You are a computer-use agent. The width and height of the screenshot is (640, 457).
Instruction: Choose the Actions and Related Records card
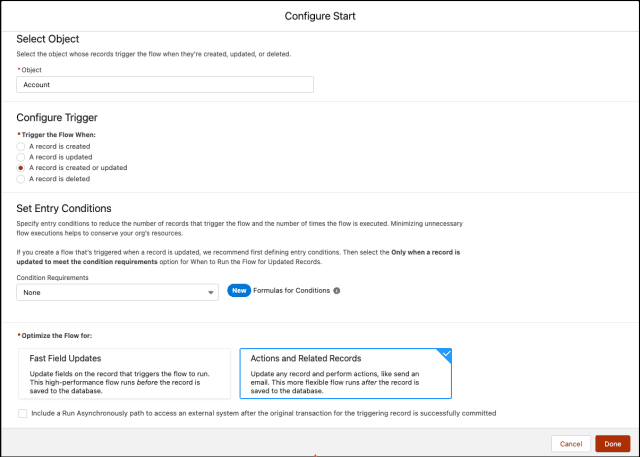coord(346,373)
